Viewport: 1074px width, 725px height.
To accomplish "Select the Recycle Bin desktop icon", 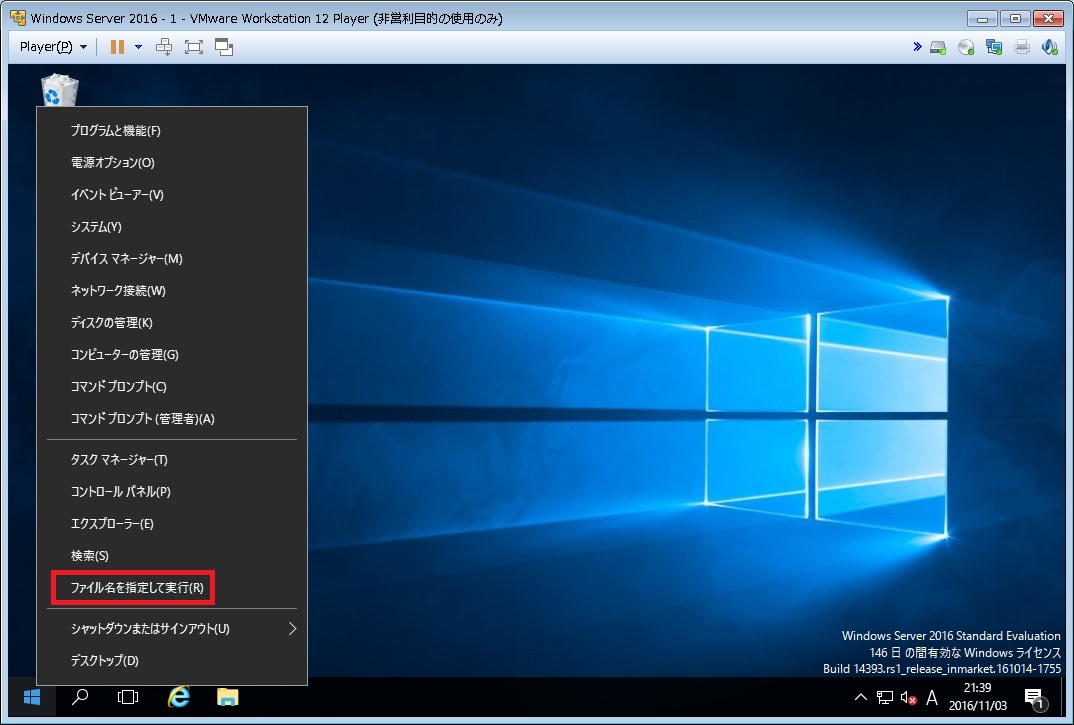I will [60, 90].
